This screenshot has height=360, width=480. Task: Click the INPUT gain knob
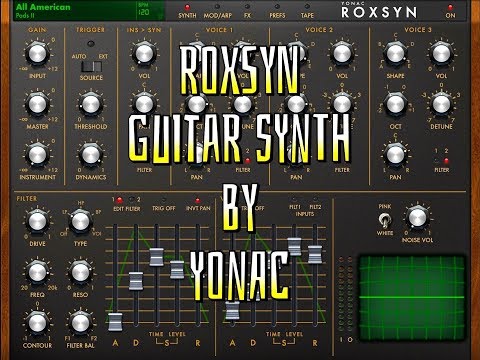(37, 53)
